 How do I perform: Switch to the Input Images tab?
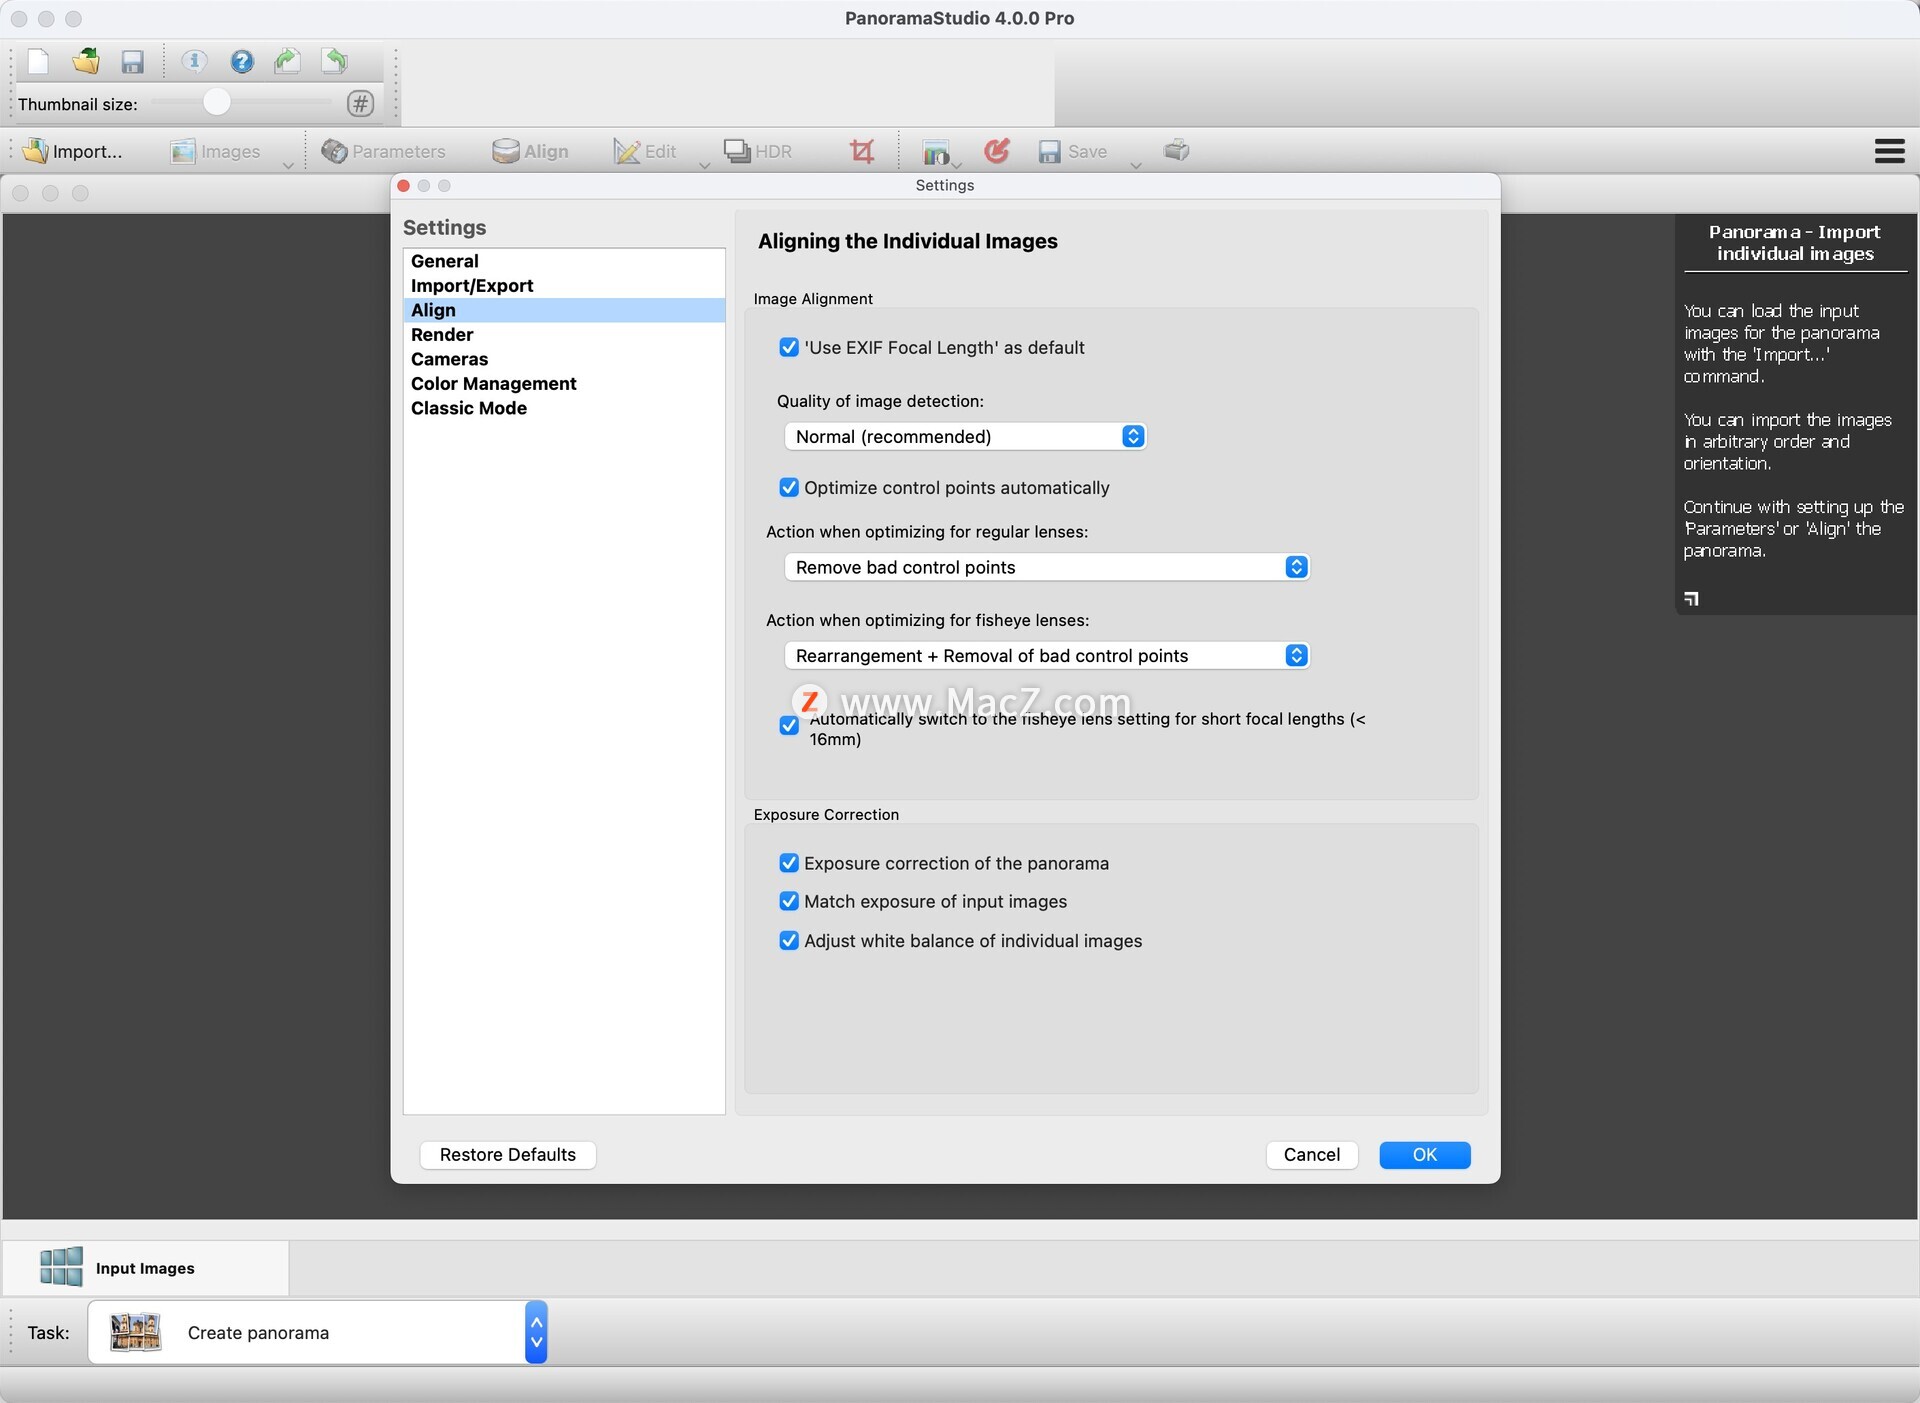pyautogui.click(x=146, y=1267)
